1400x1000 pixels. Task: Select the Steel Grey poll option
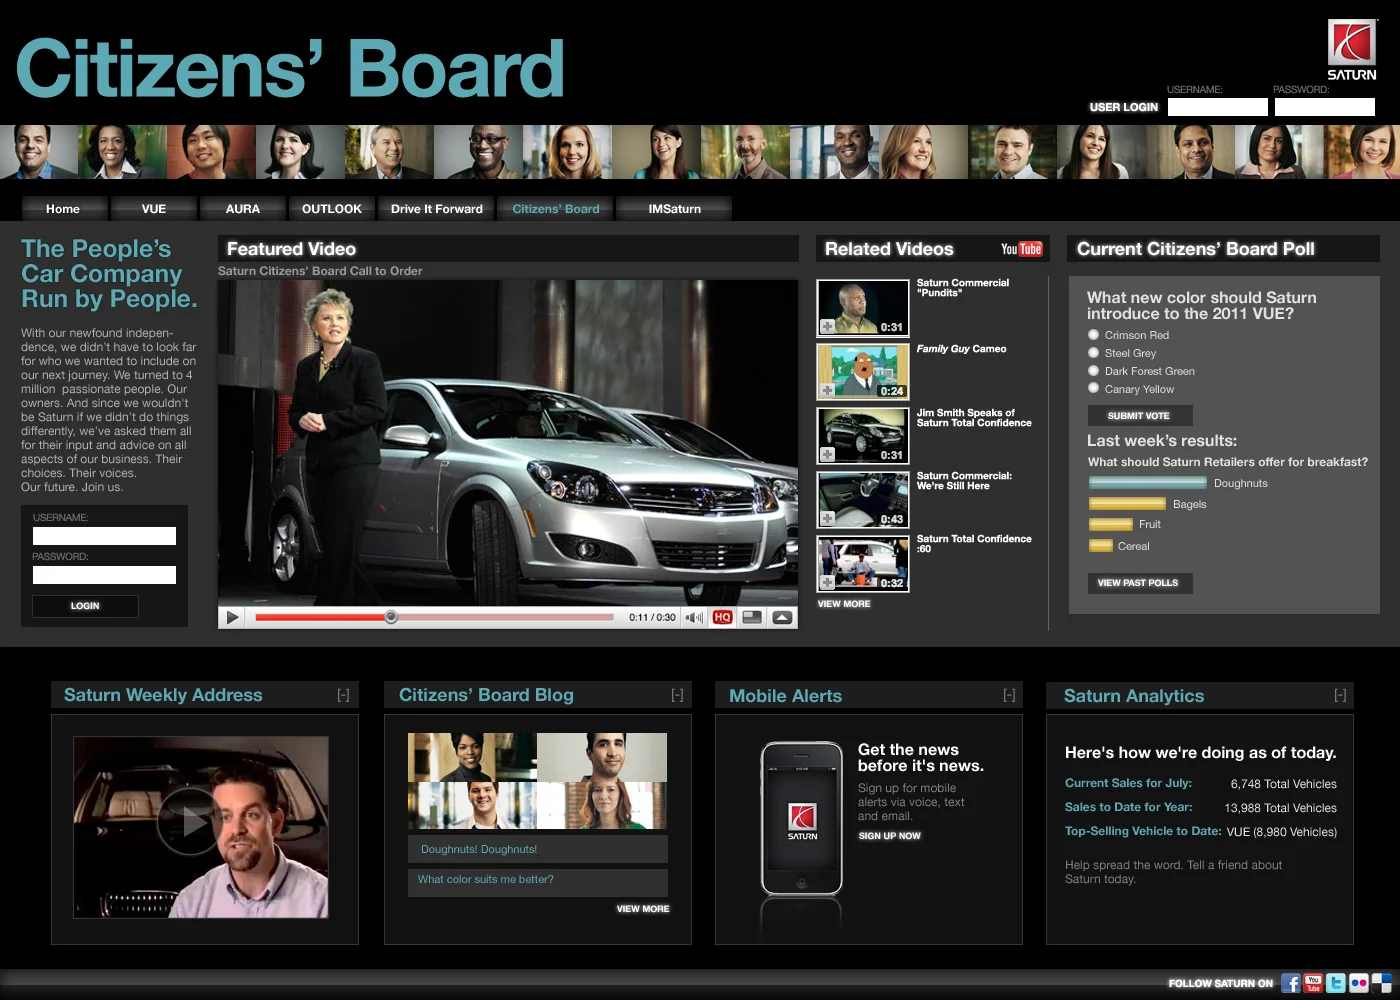(x=1094, y=353)
